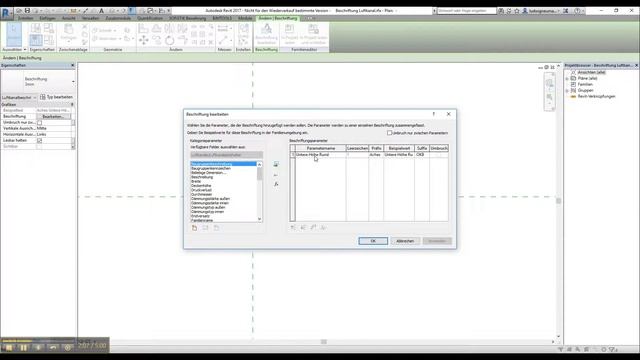Click search field in title bar

(467, 11)
